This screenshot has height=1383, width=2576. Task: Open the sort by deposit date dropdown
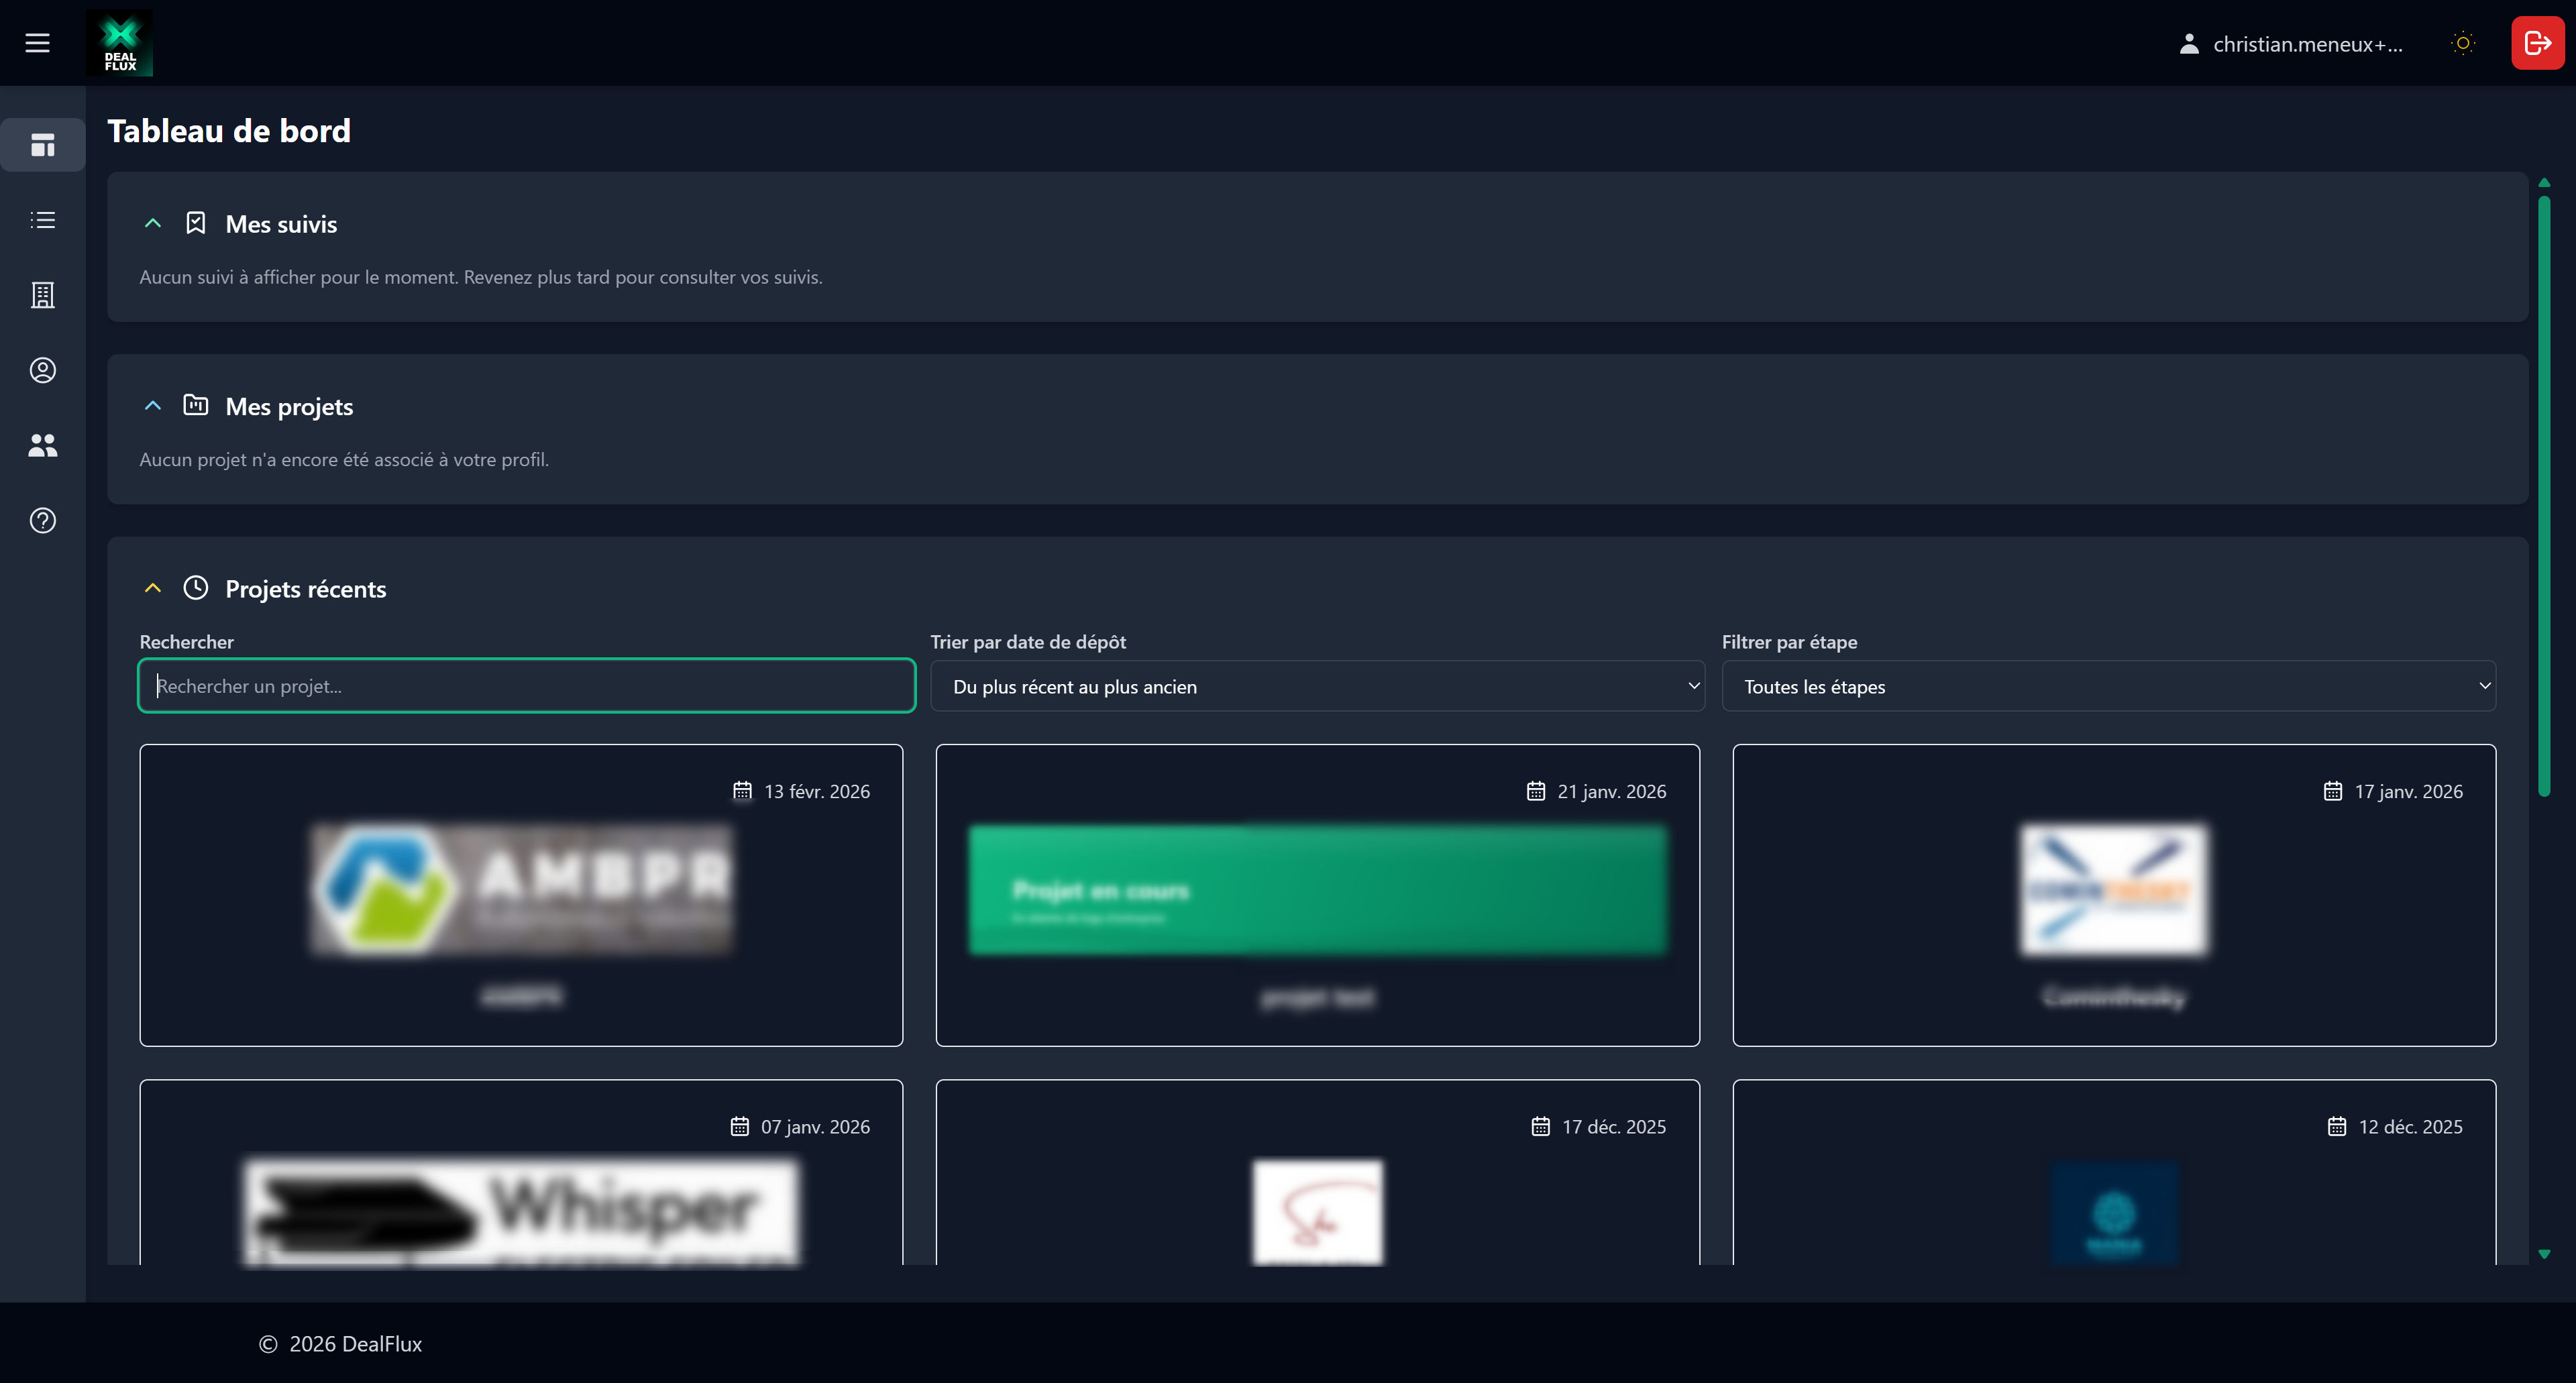tap(1317, 686)
